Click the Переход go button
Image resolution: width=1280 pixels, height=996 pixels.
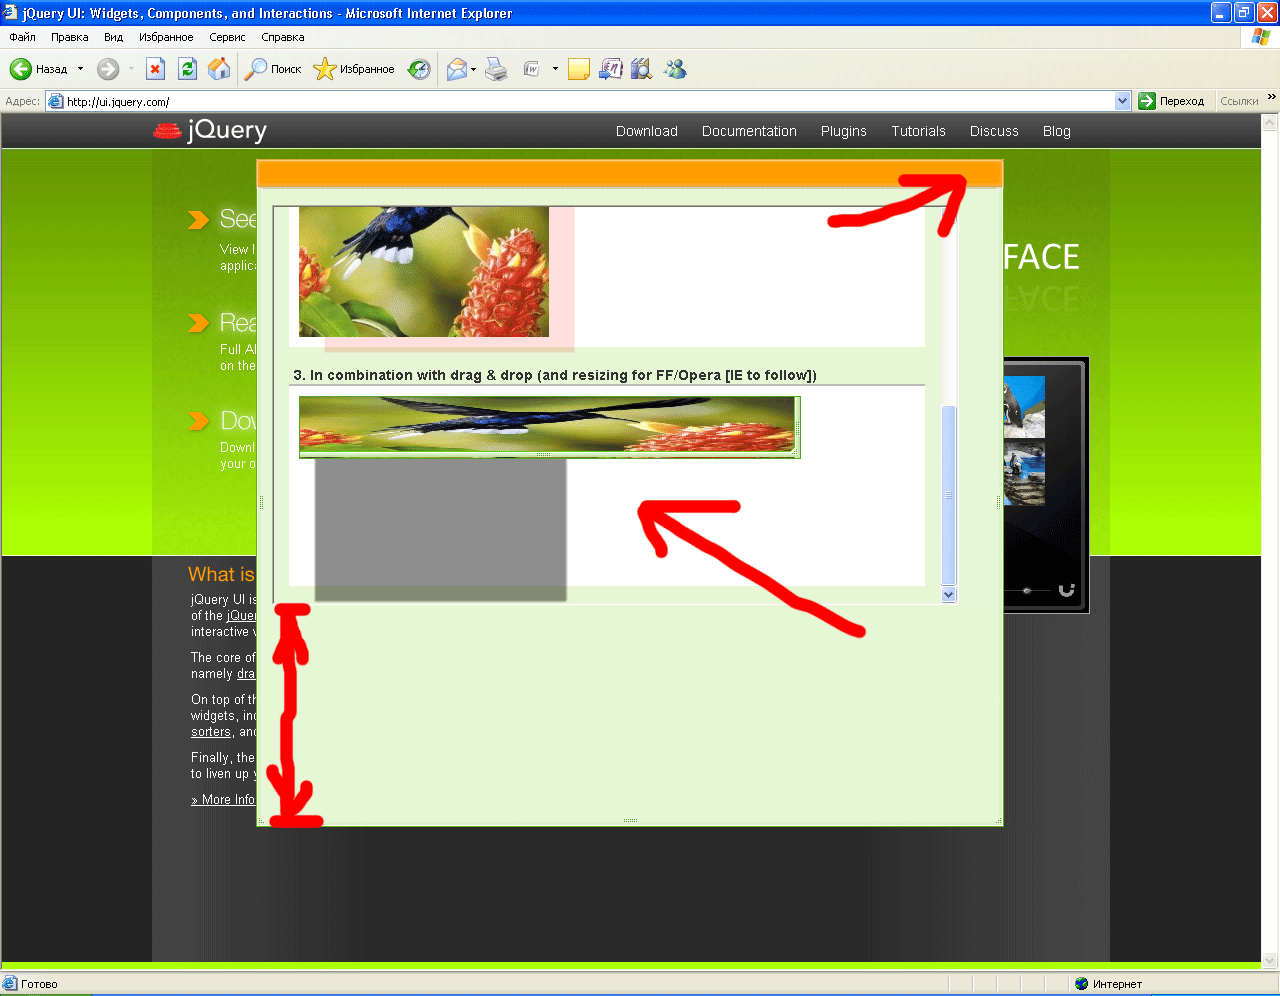[1172, 101]
